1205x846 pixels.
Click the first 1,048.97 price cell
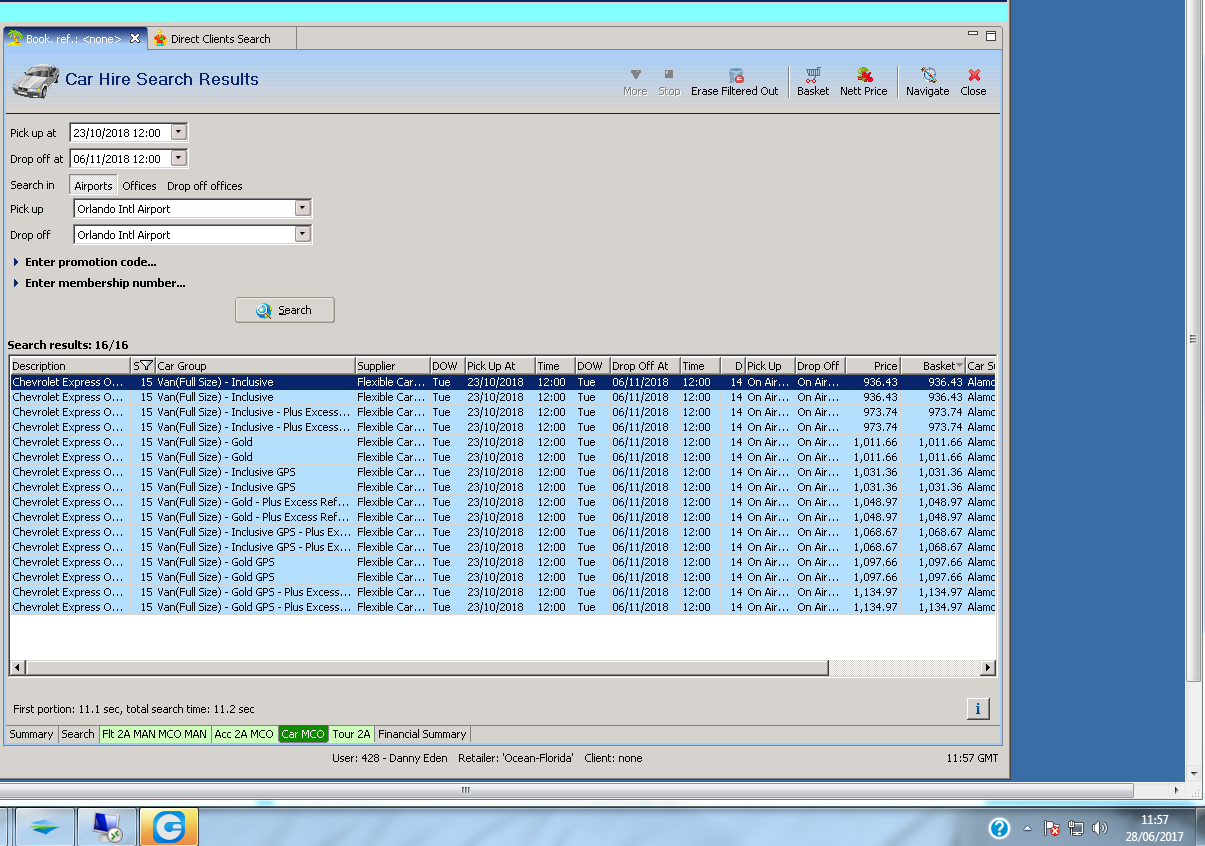point(875,502)
